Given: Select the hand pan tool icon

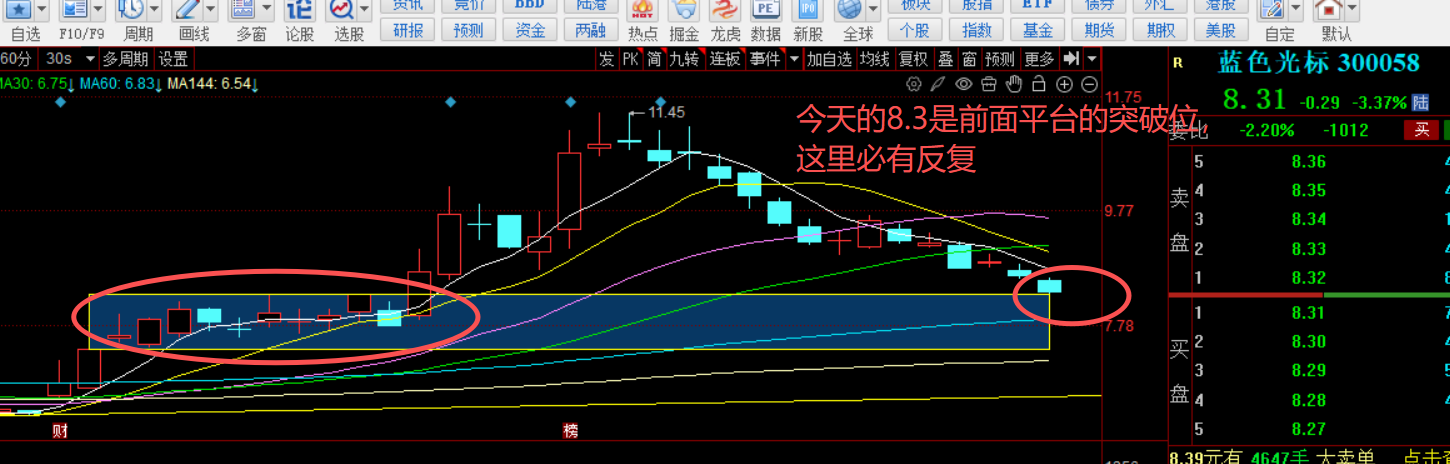Looking at the screenshot, I should [x=1014, y=84].
